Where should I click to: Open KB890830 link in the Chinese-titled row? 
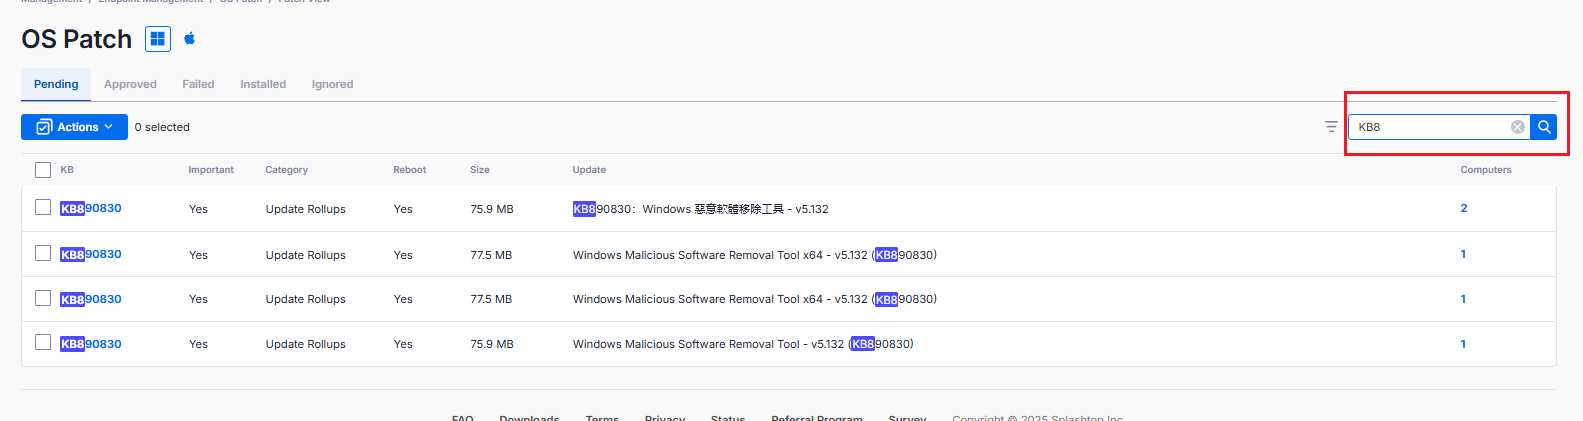coord(91,208)
